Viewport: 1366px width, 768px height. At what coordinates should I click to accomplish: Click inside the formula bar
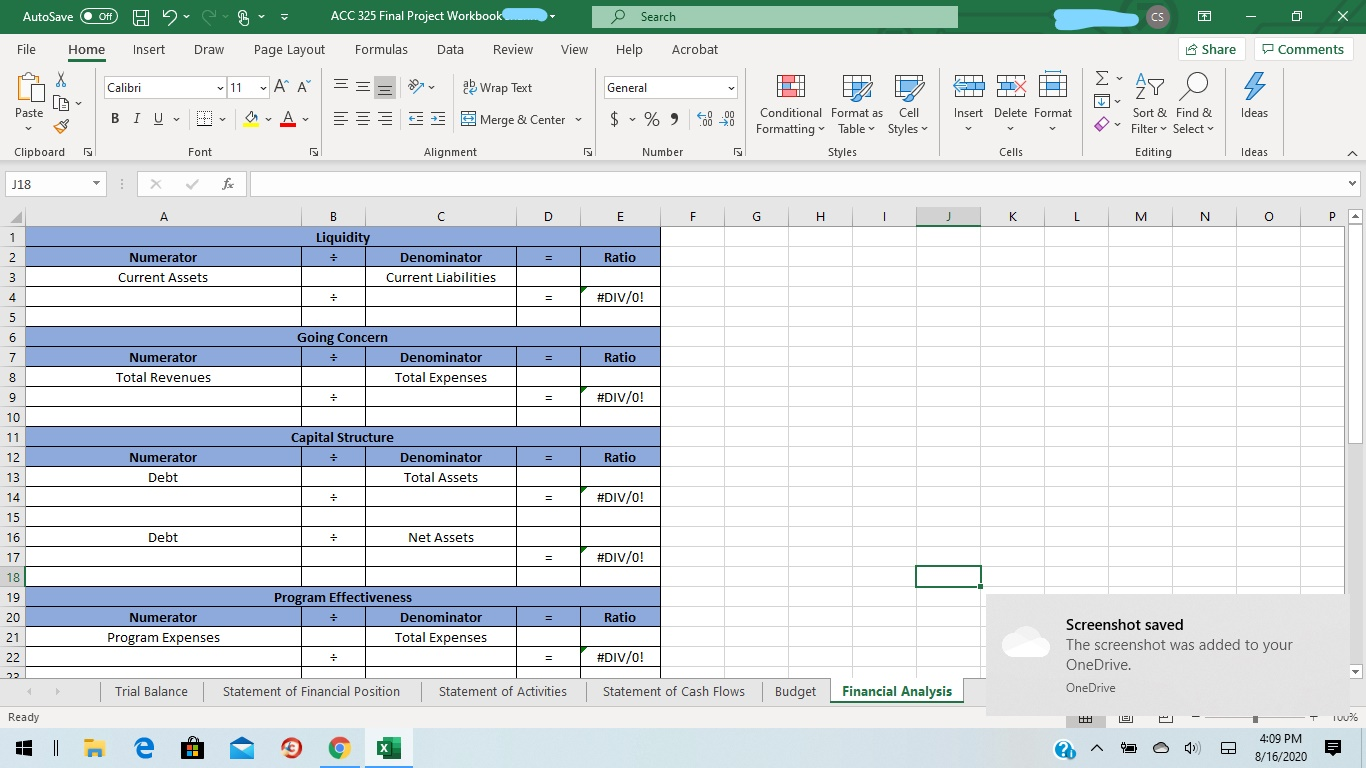700,183
